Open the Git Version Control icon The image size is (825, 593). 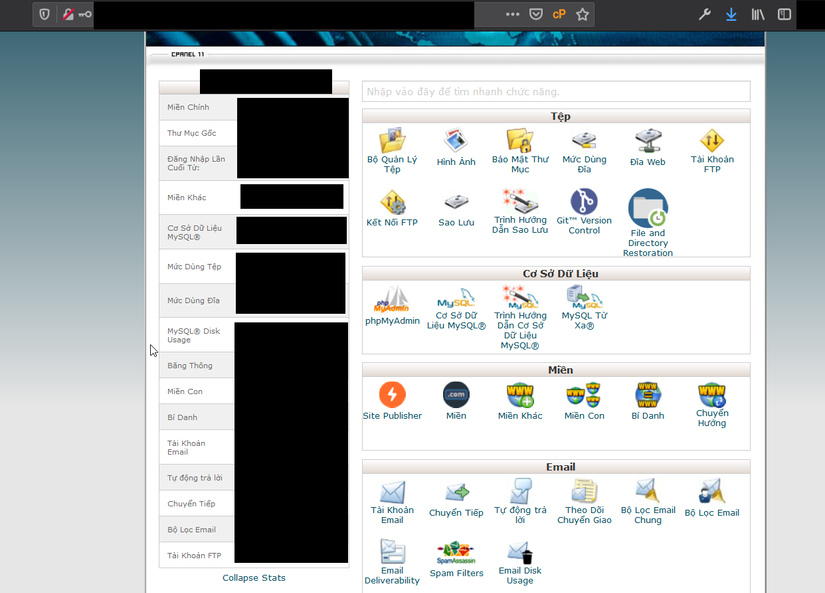(x=584, y=202)
